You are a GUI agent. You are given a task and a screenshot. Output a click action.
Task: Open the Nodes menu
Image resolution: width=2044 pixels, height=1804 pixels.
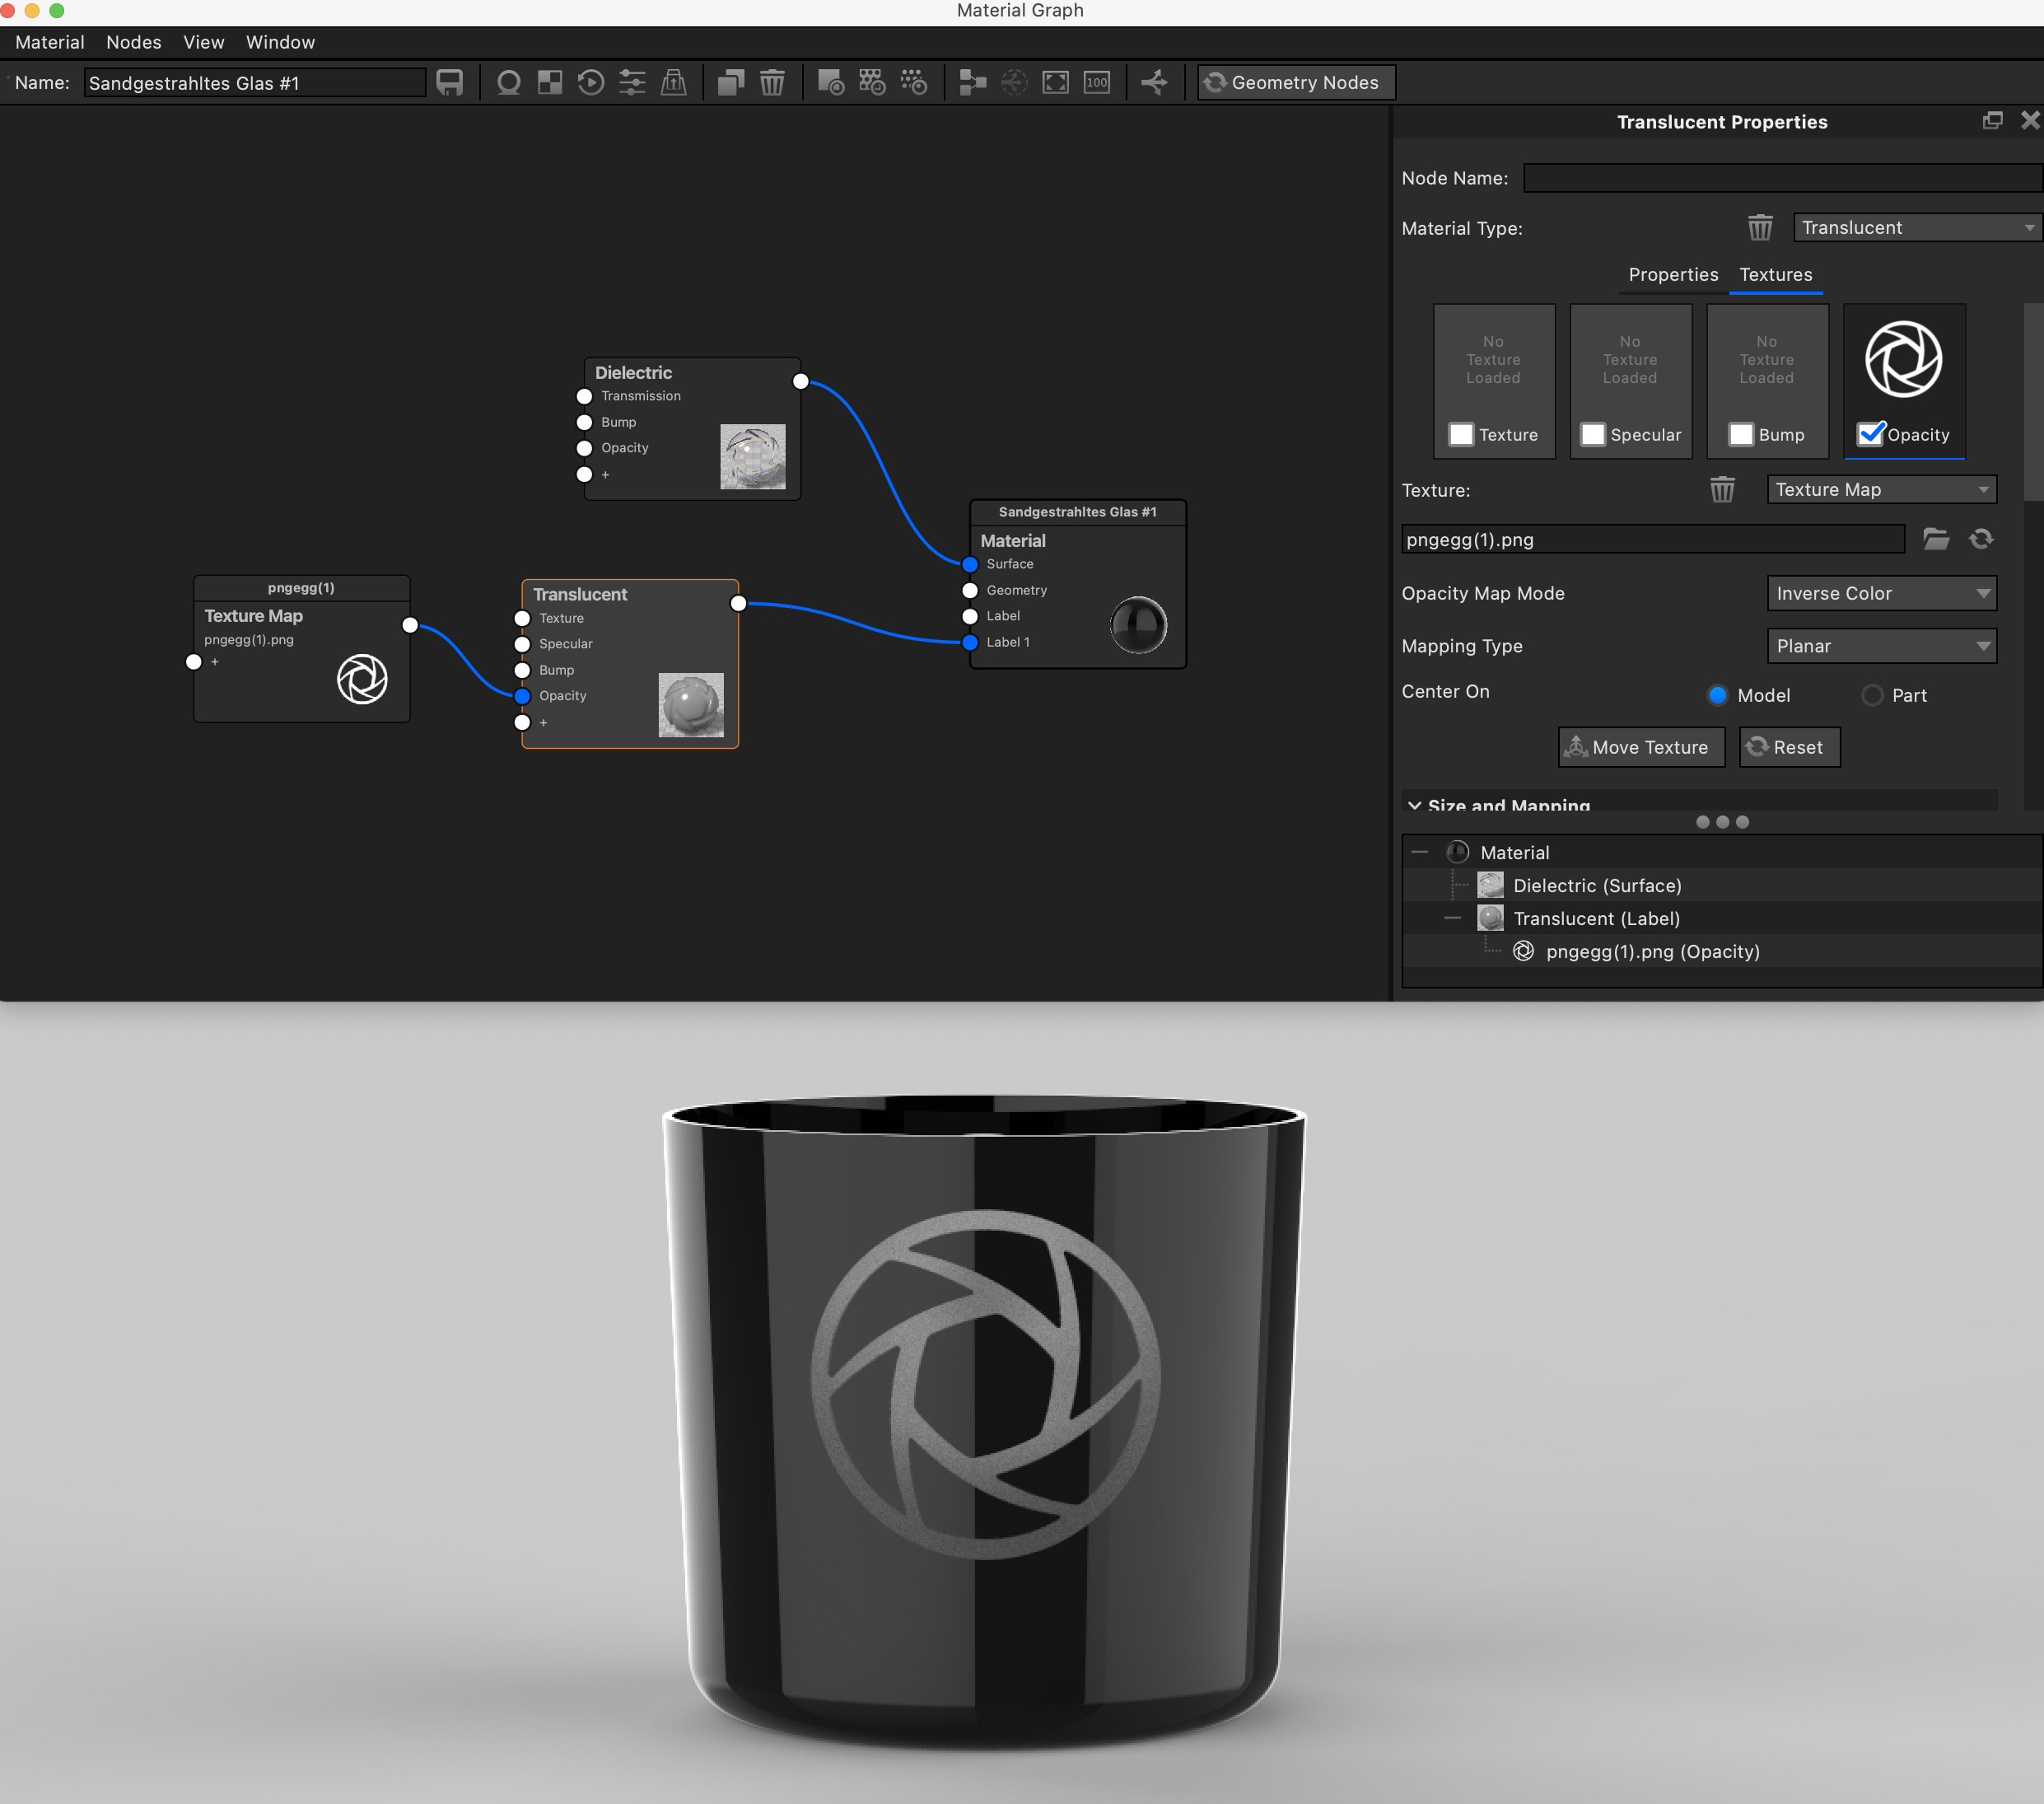click(134, 42)
